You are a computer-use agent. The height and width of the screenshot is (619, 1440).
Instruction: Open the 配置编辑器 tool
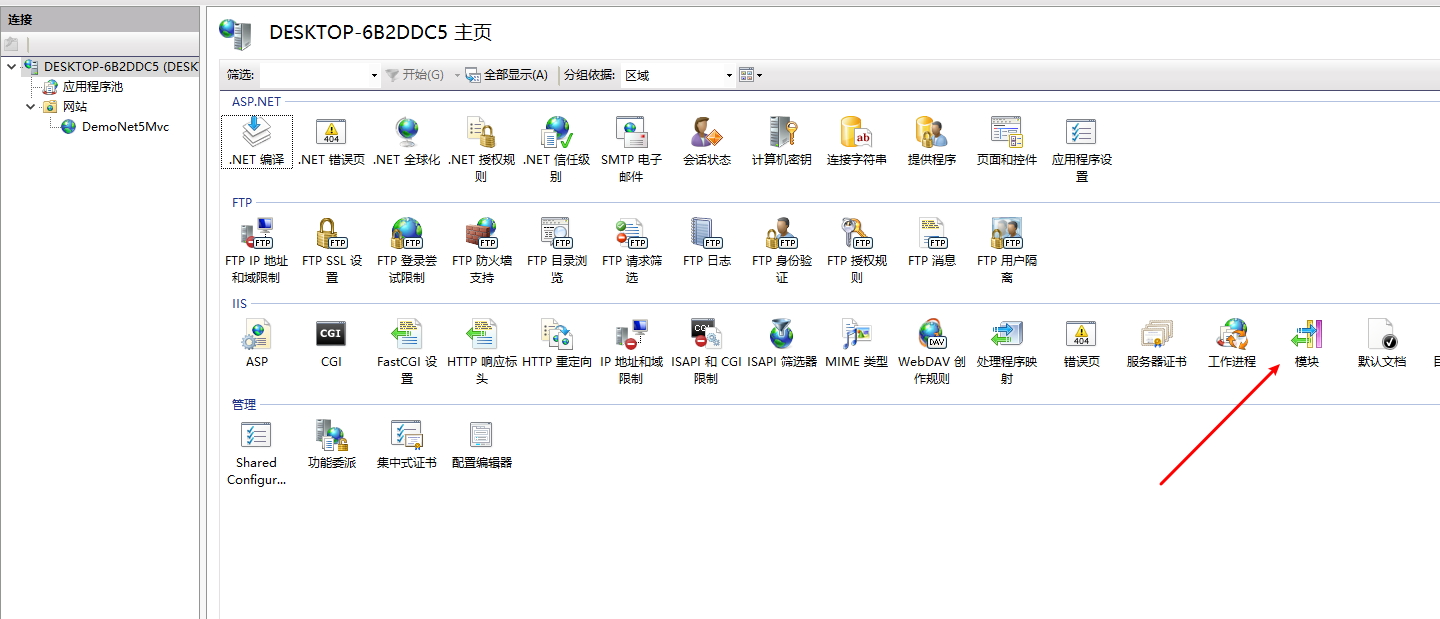click(481, 437)
